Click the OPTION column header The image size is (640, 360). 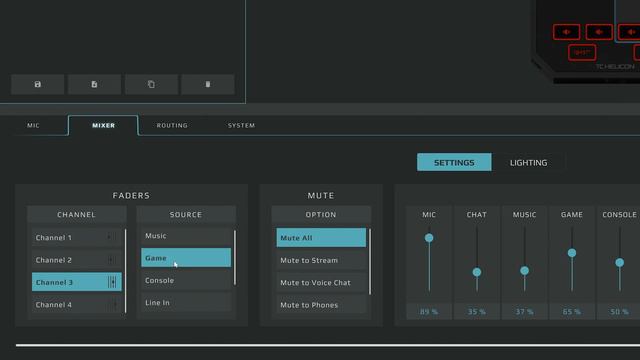[321, 214]
